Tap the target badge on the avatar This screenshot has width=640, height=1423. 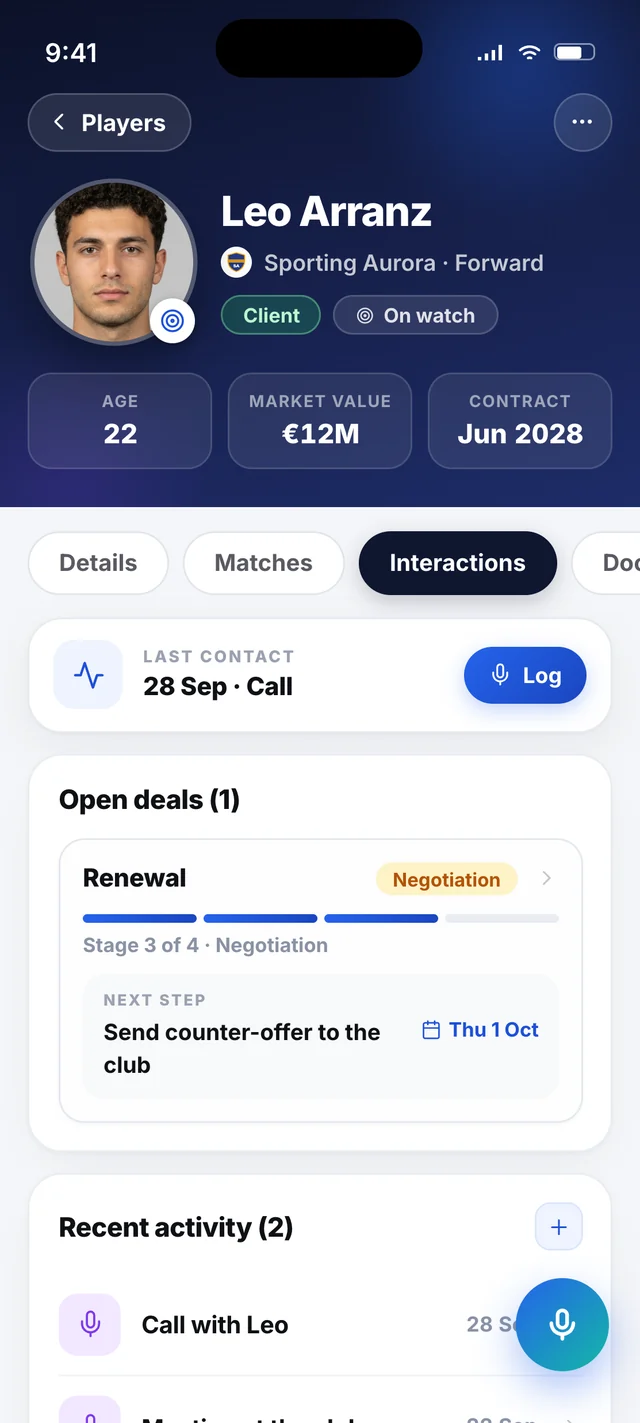173,321
